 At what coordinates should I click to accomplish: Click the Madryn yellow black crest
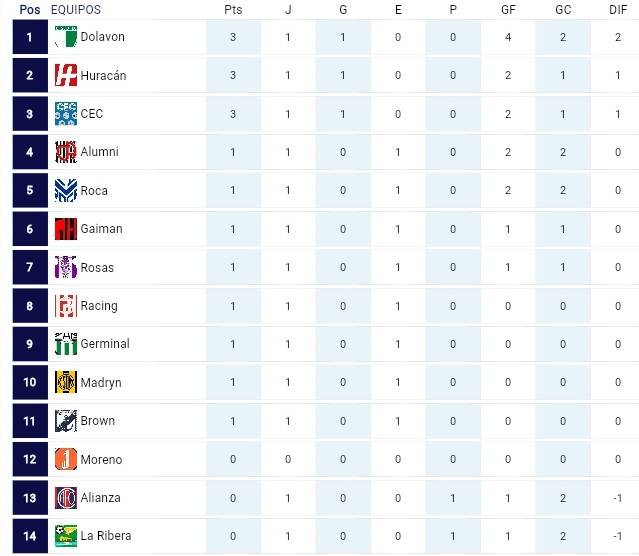[66, 382]
